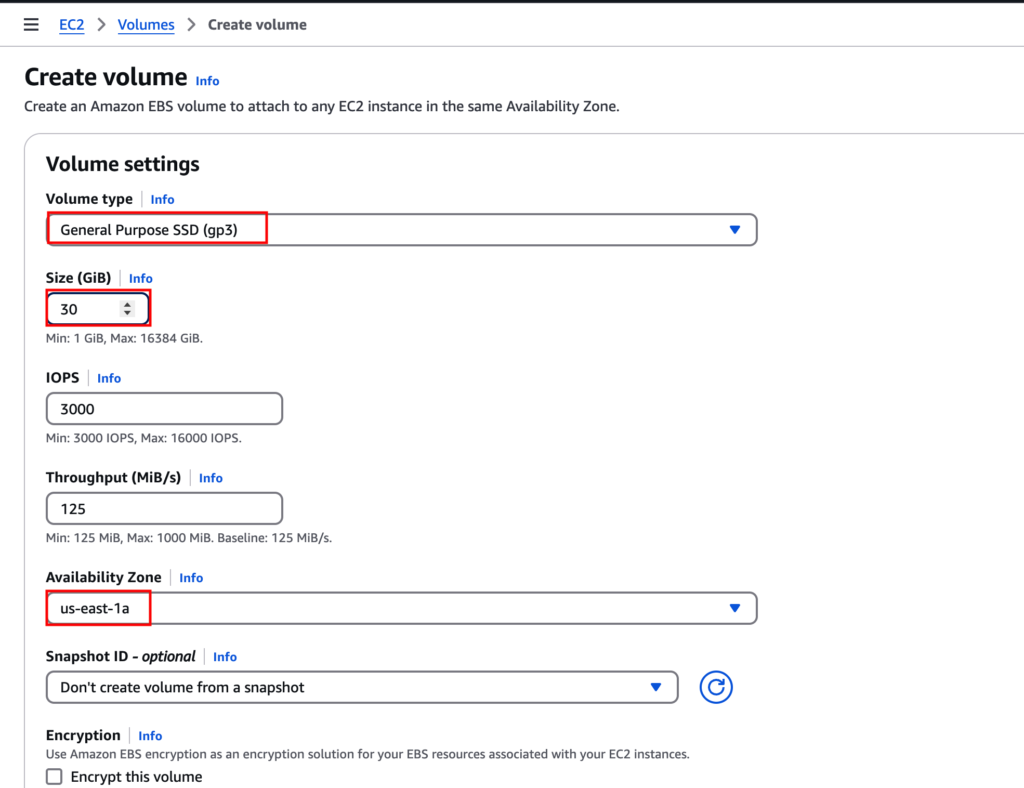Increase Size value with up stepper arrow
Screen dimensions: 1024x788
(x=127, y=304)
